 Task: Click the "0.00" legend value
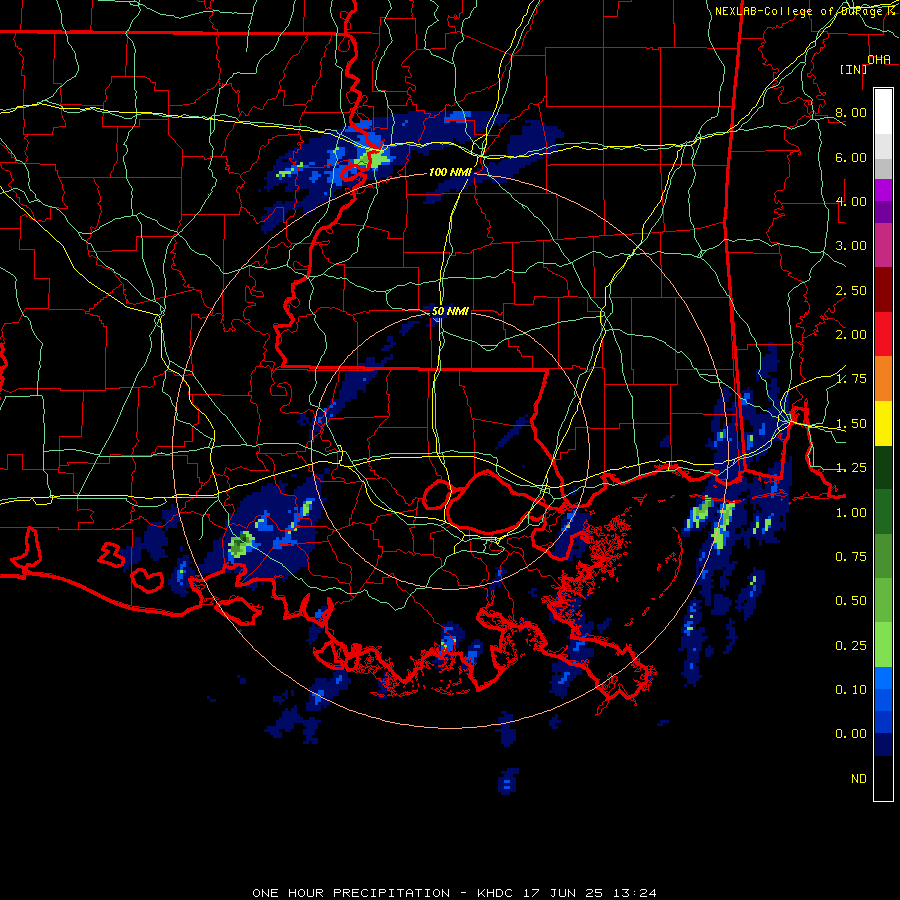click(x=851, y=734)
